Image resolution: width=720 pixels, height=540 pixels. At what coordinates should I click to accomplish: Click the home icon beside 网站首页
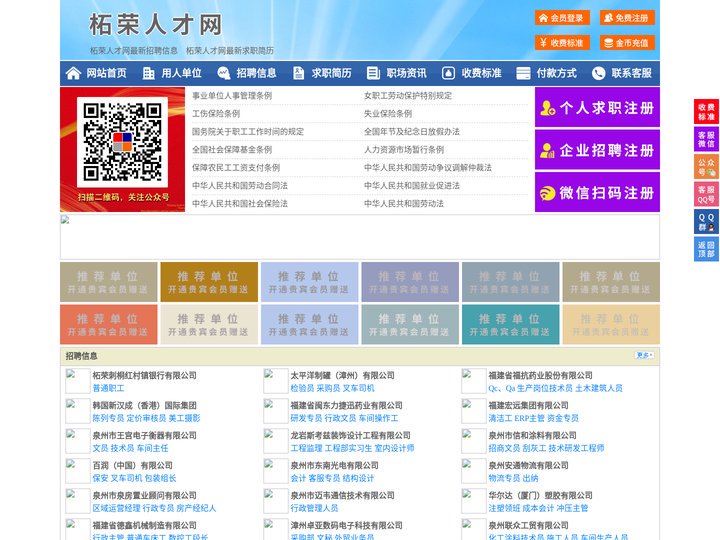pos(73,73)
